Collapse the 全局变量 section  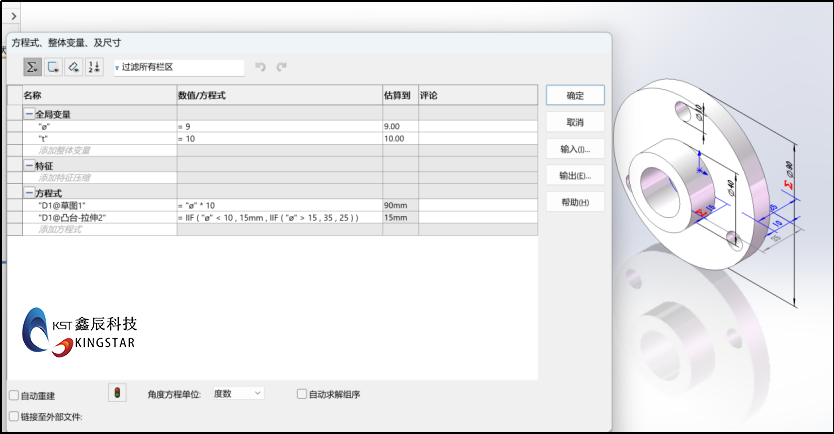(14, 114)
